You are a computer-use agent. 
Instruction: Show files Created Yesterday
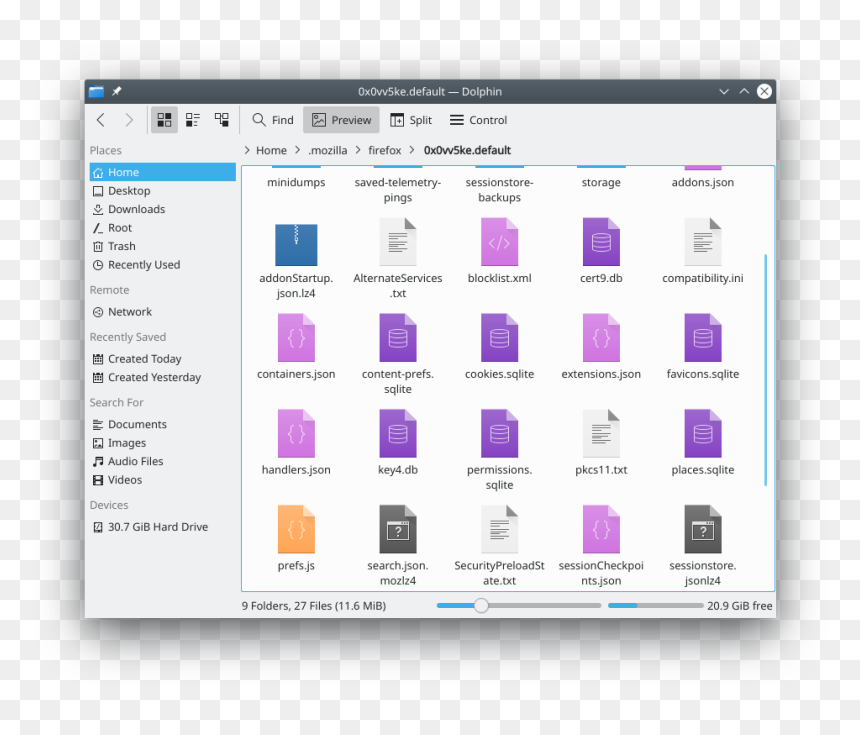click(x=162, y=377)
